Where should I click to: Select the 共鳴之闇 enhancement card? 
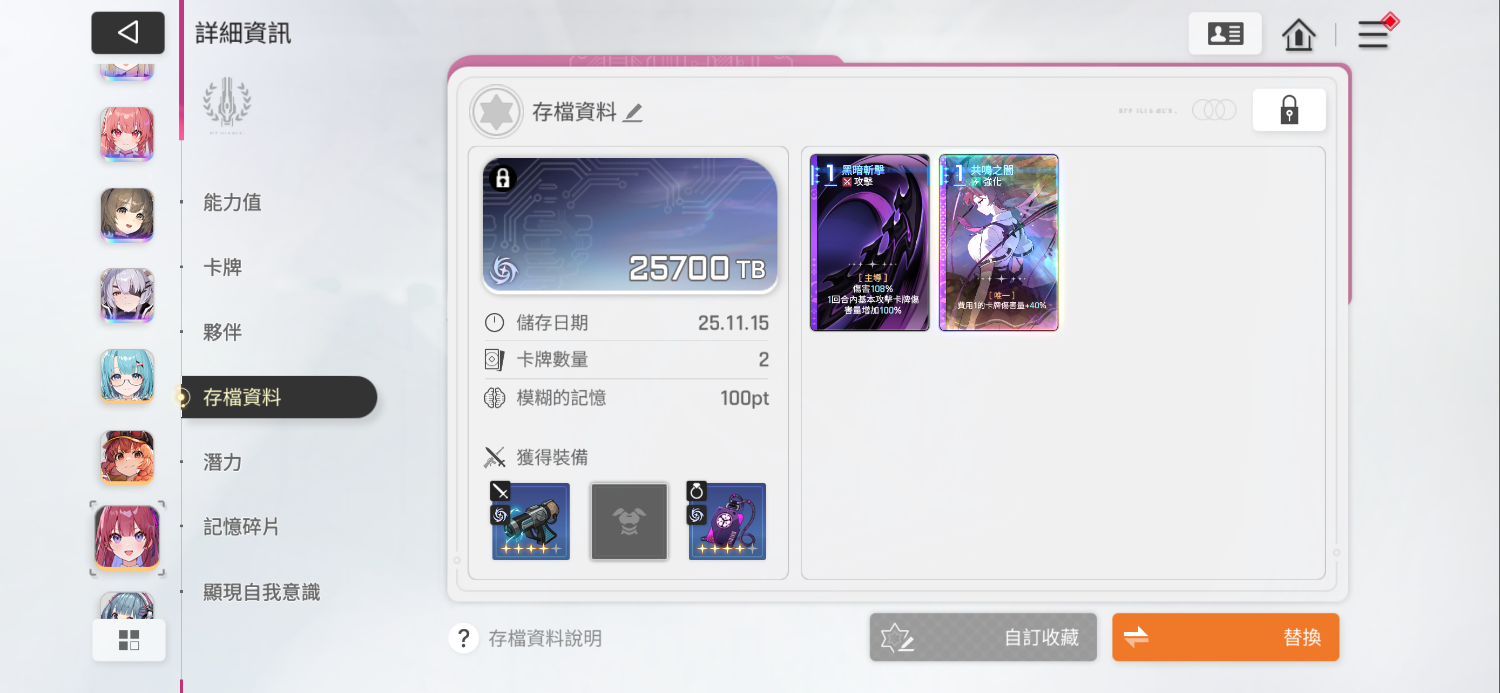click(999, 243)
